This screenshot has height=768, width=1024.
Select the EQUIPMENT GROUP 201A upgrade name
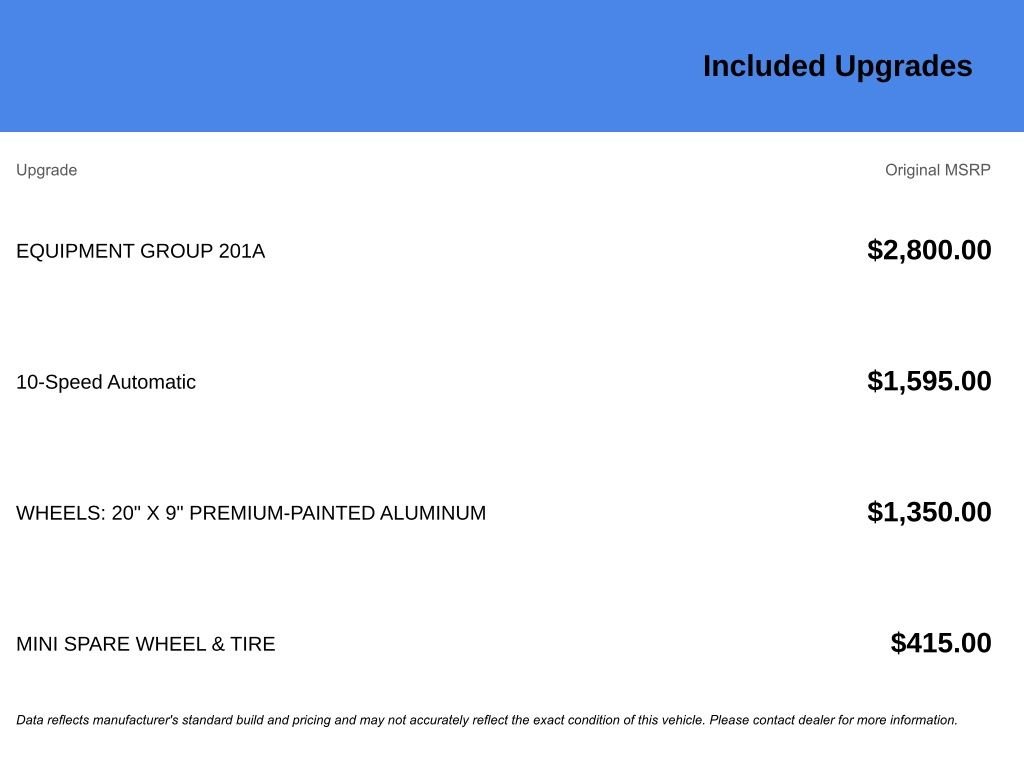pos(140,251)
